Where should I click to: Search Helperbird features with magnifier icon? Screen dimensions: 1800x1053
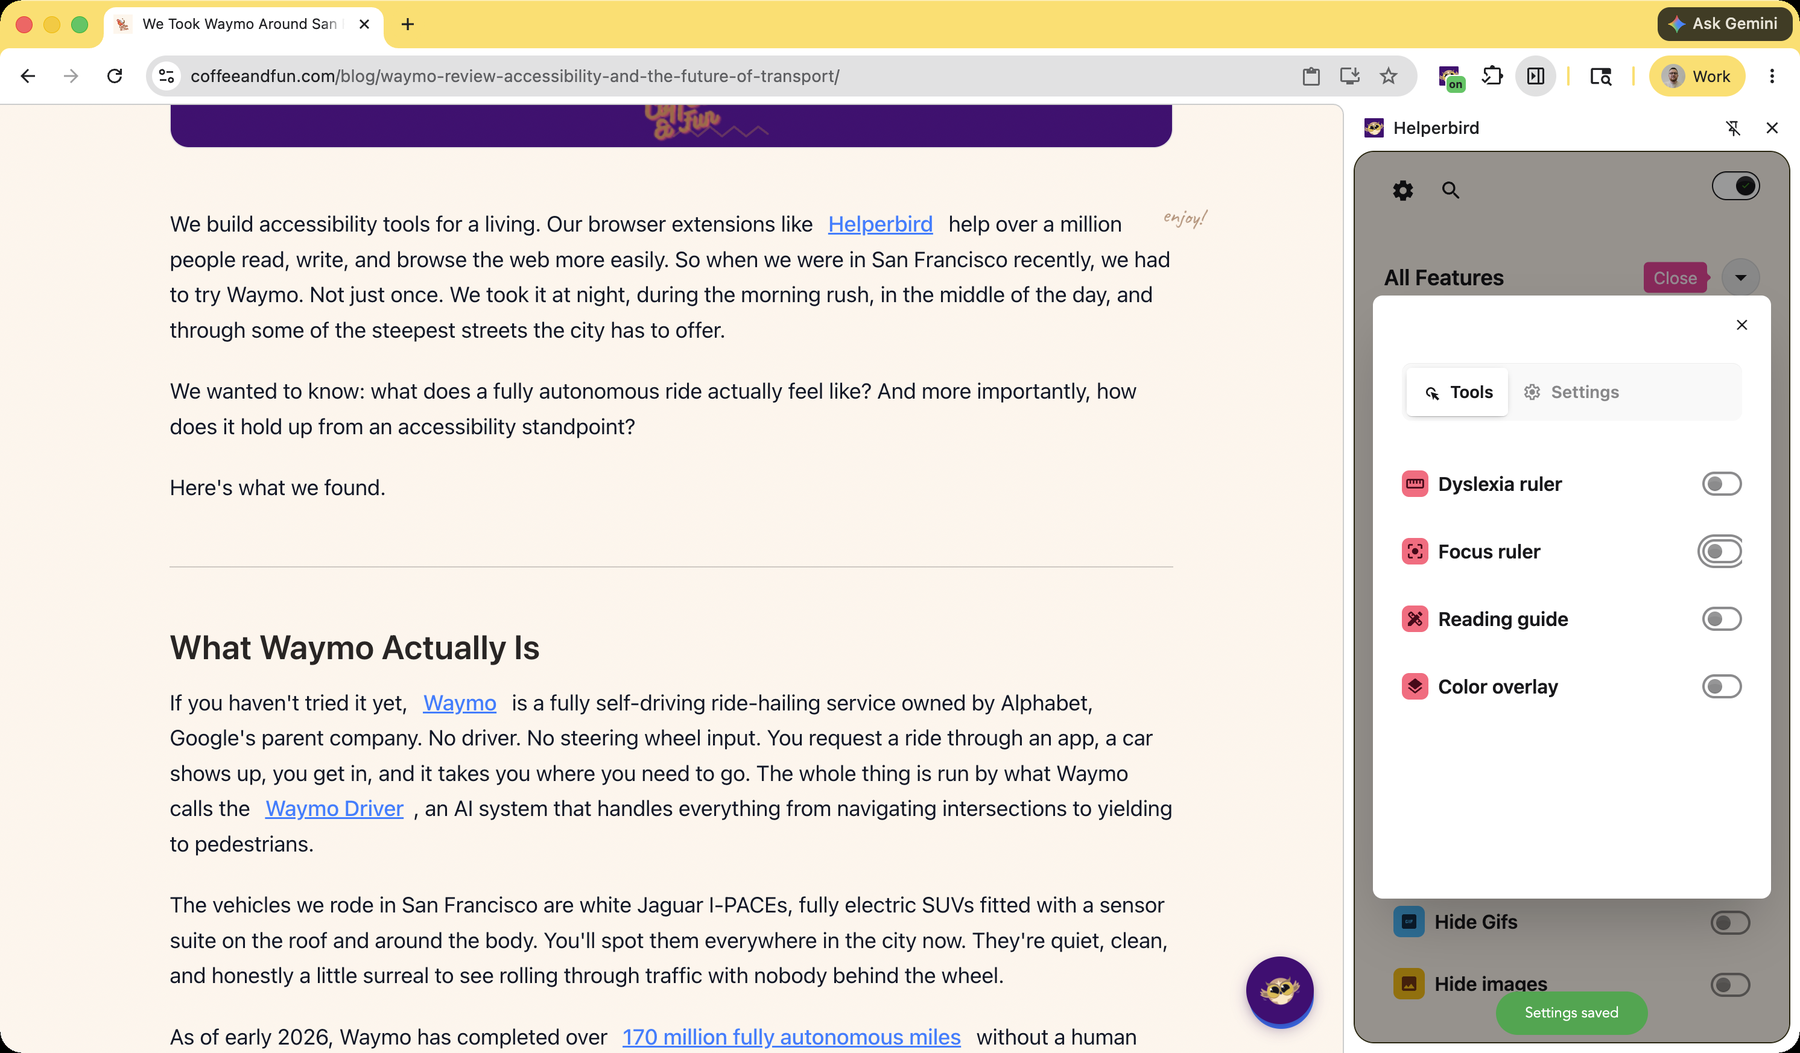coord(1450,190)
